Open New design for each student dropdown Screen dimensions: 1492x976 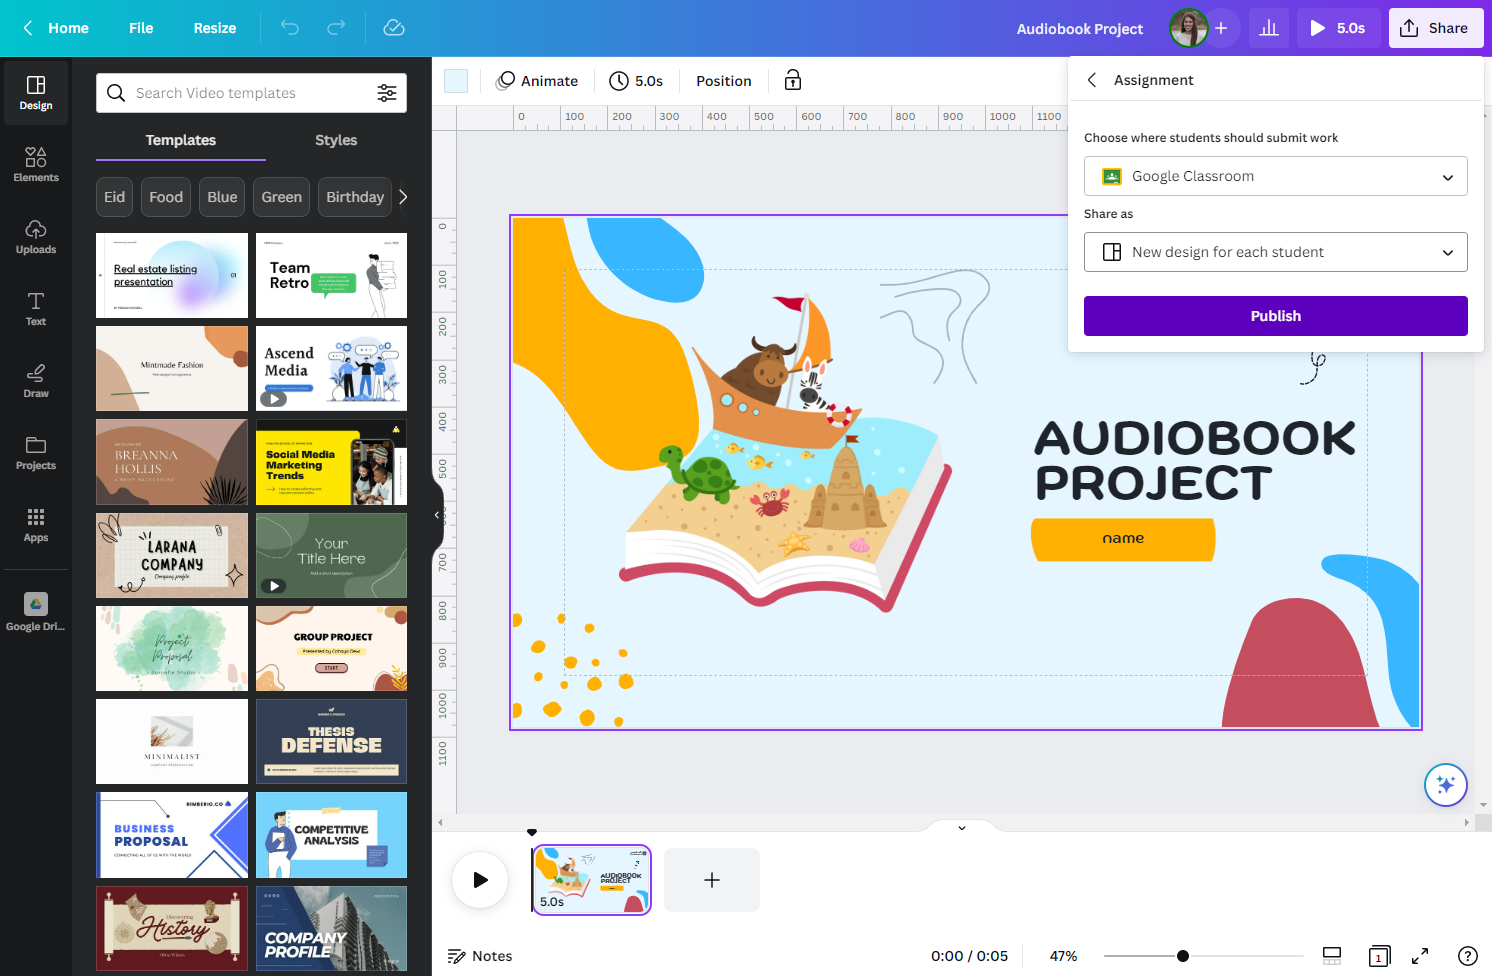1276,252
